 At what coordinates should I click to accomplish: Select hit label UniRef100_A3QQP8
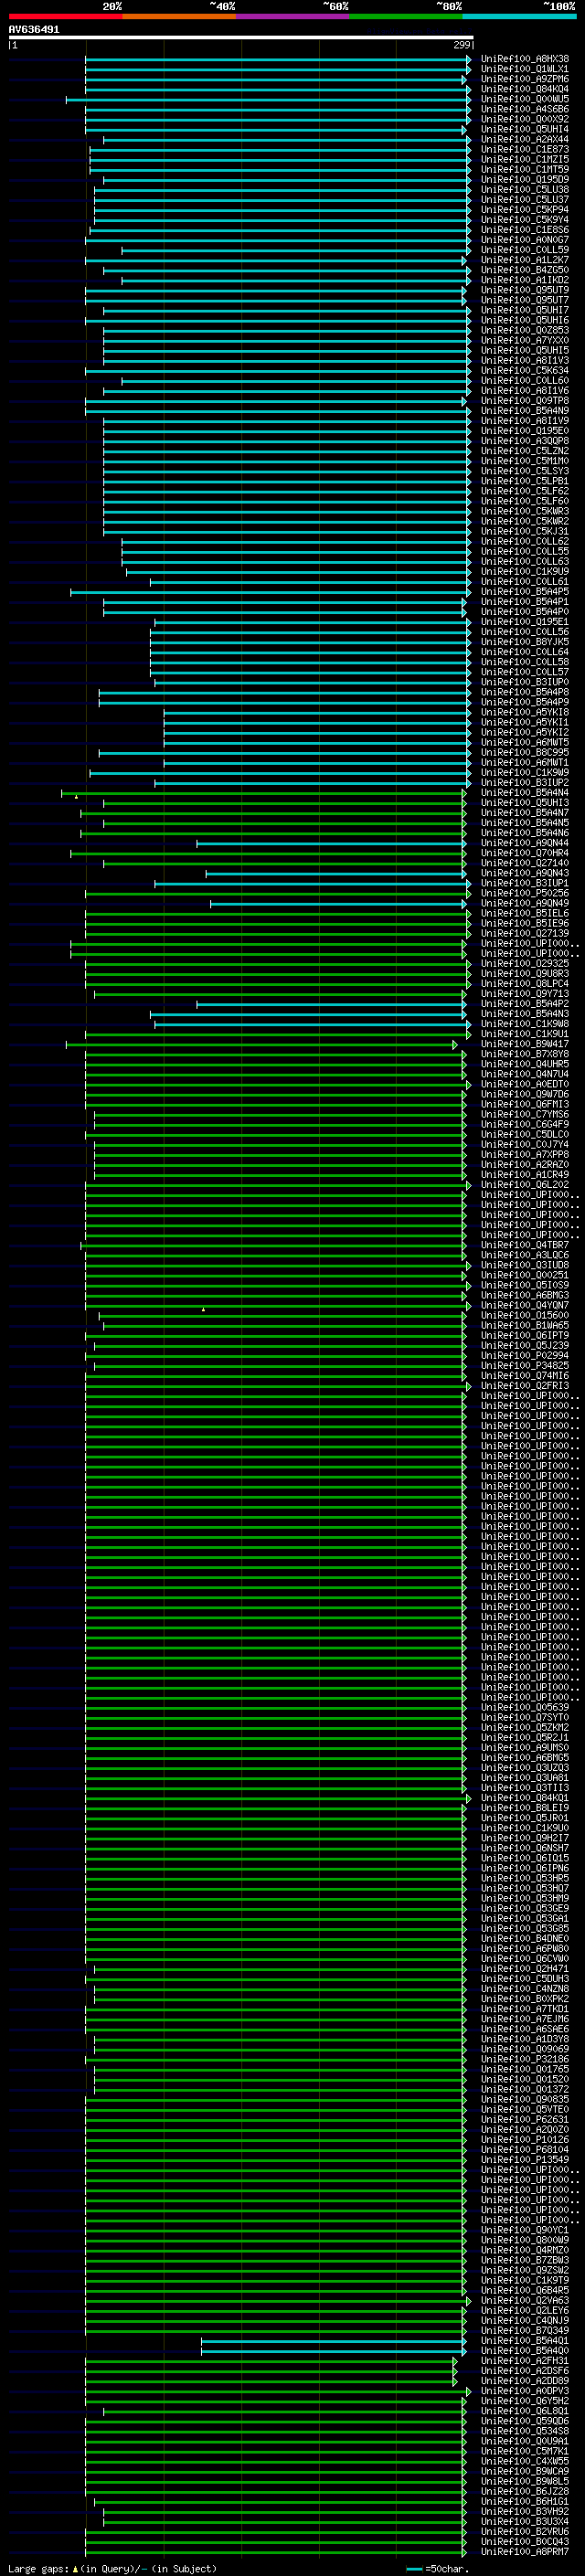tap(524, 441)
